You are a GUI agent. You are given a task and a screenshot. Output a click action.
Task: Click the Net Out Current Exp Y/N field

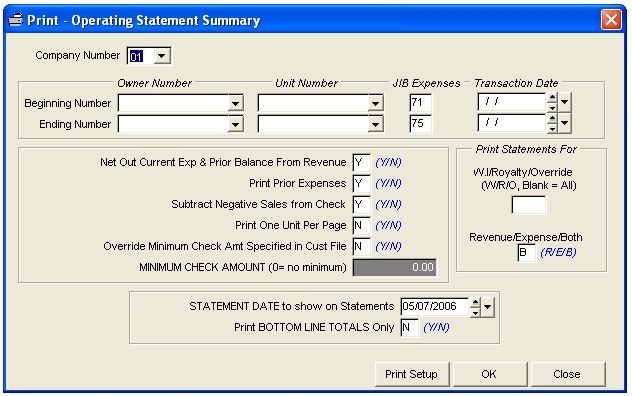pyautogui.click(x=361, y=163)
